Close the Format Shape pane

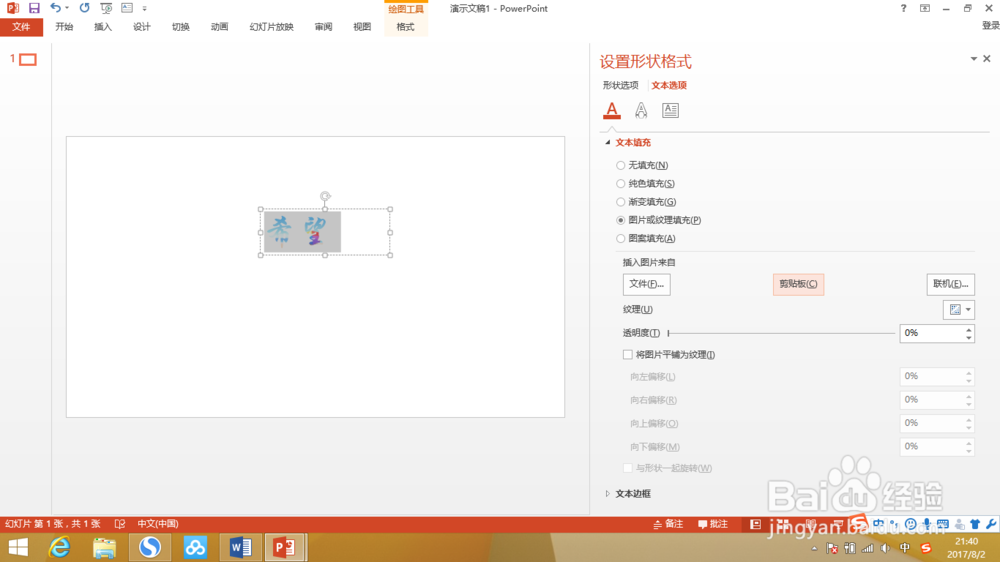coord(987,59)
